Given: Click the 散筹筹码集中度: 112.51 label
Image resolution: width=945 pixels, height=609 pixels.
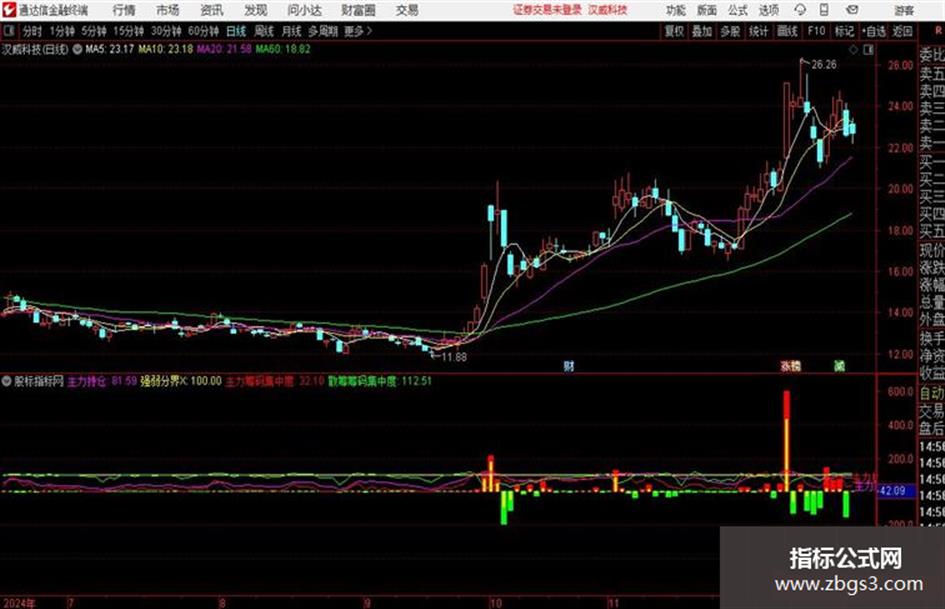Looking at the screenshot, I should pyautogui.click(x=380, y=381).
